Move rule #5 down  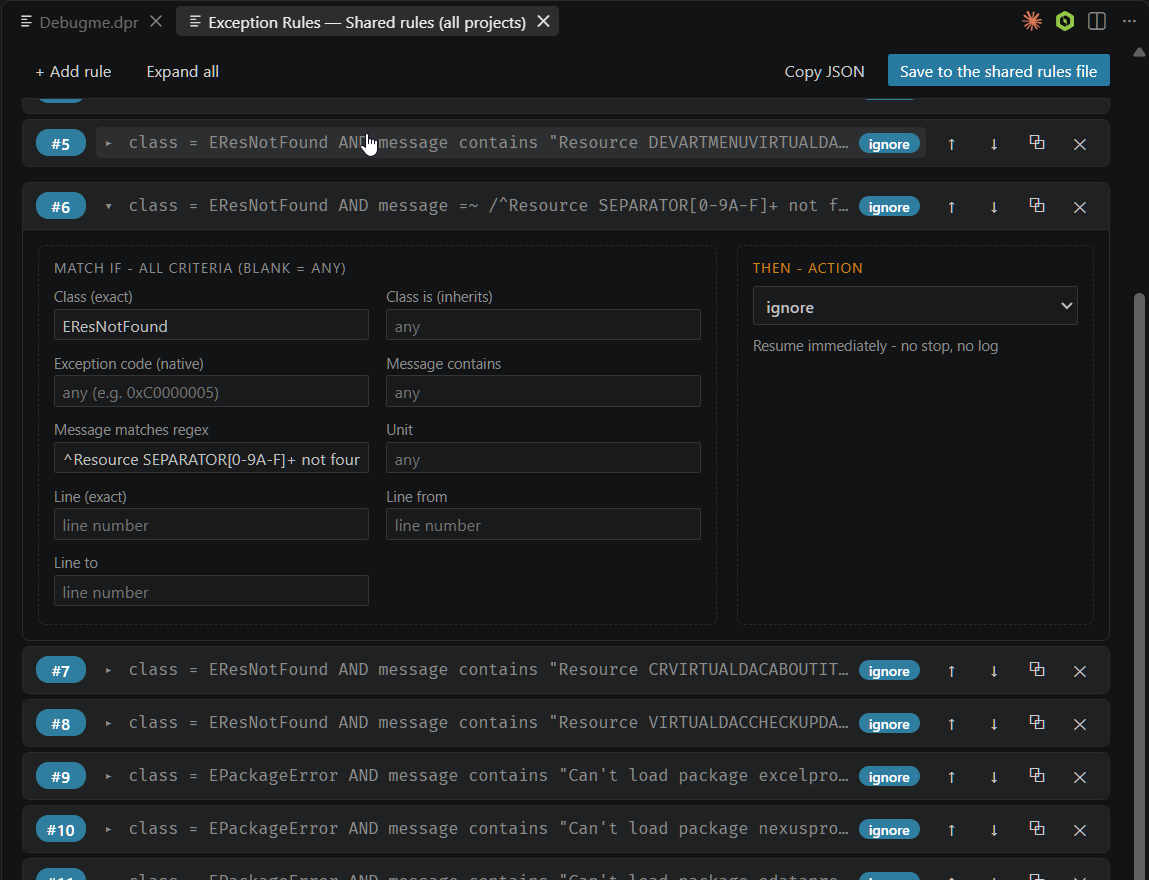tap(994, 144)
